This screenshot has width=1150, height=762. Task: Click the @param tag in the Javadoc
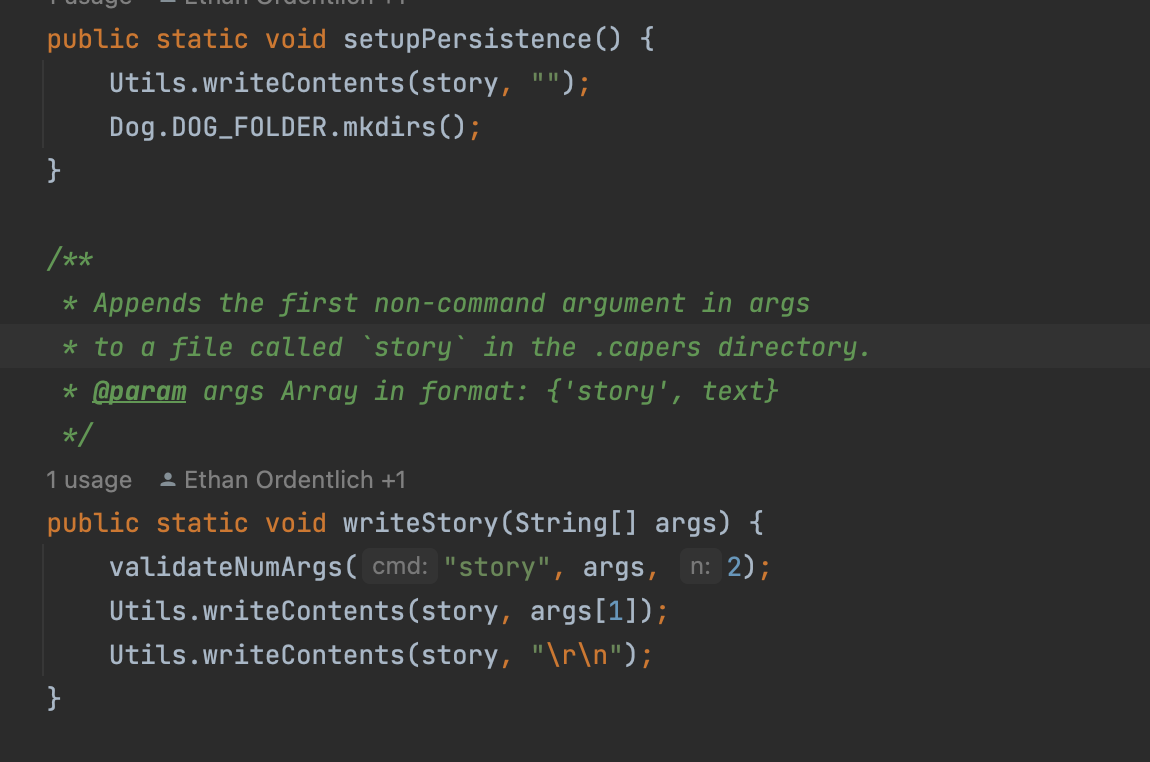(139, 391)
